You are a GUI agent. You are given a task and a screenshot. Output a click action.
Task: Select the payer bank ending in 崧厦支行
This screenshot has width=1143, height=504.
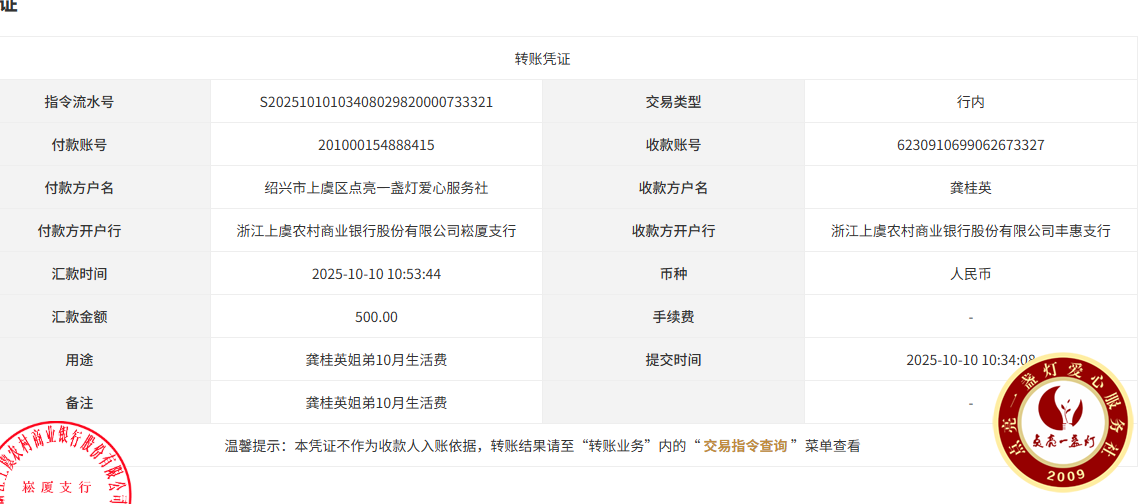click(x=376, y=231)
